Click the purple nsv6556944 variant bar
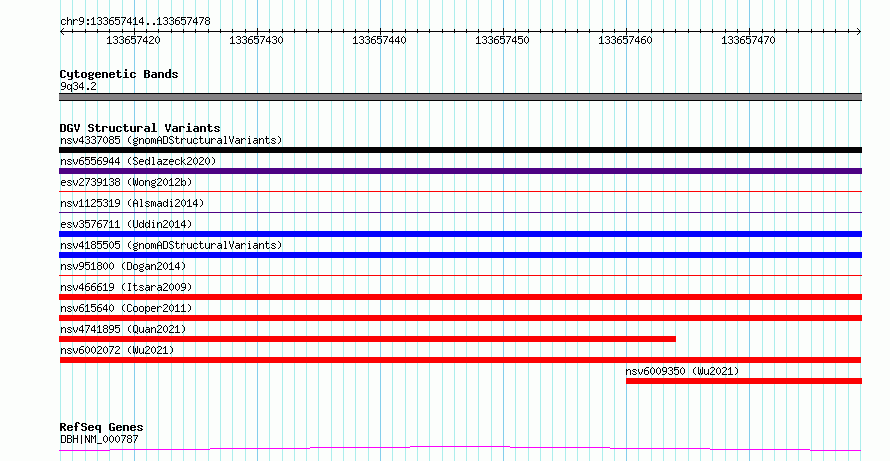Image resolution: width=890 pixels, height=461 pixels. 460,171
